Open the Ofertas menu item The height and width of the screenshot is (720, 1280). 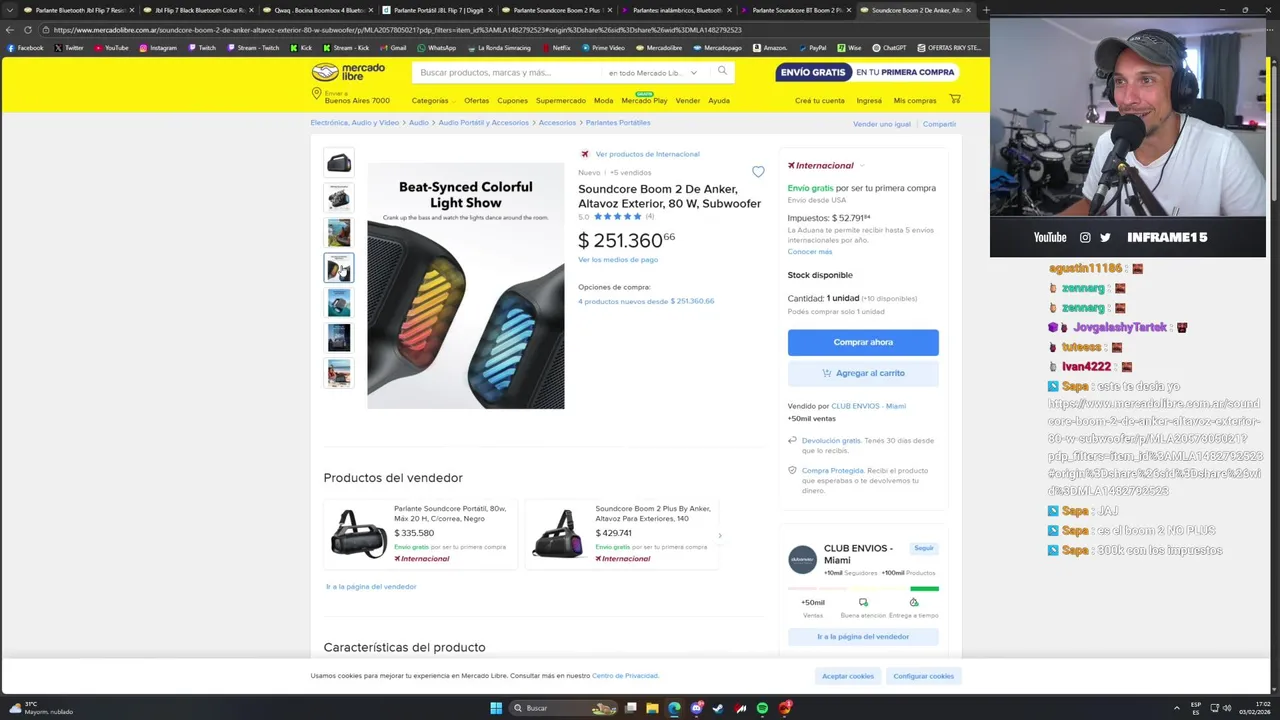tap(476, 100)
